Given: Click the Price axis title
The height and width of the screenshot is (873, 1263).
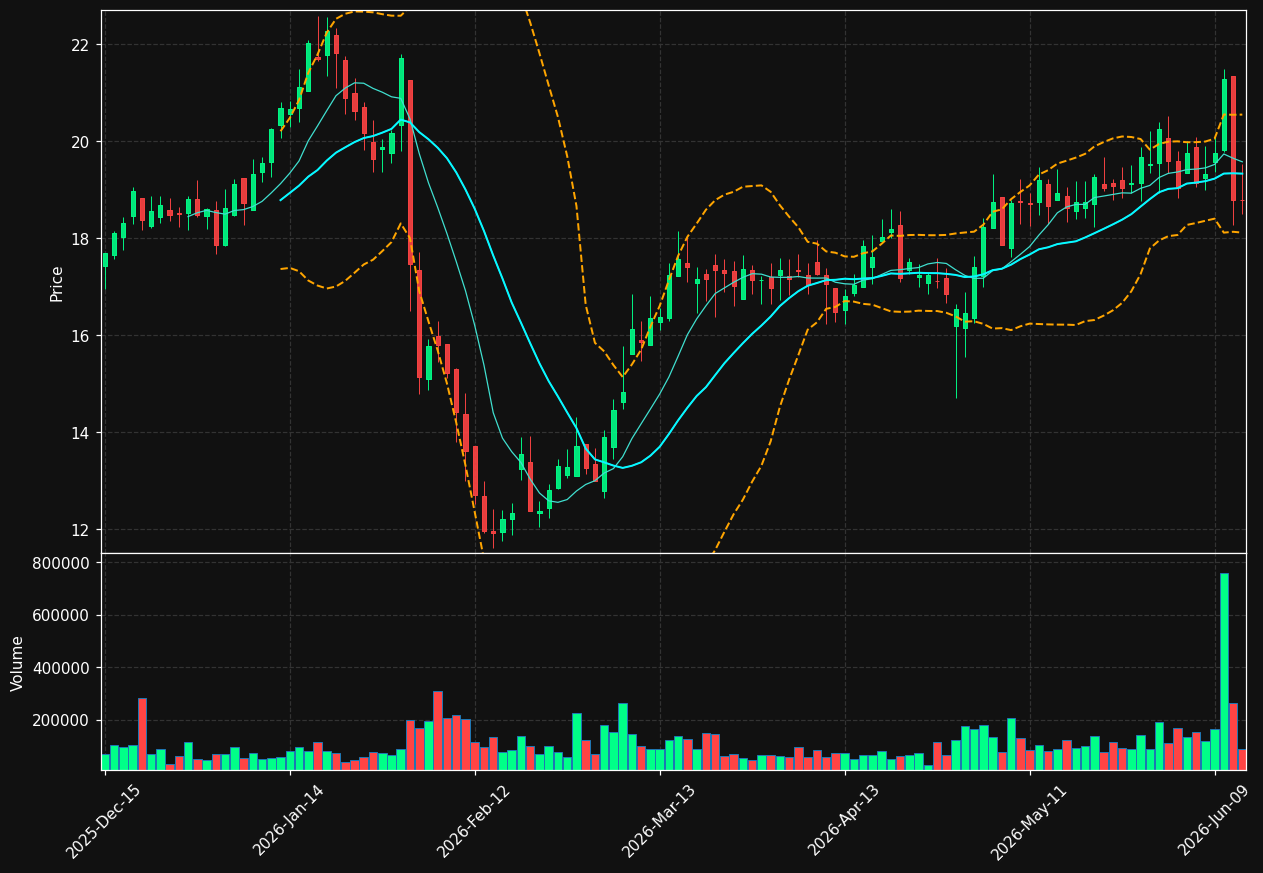Looking at the screenshot, I should click(57, 283).
